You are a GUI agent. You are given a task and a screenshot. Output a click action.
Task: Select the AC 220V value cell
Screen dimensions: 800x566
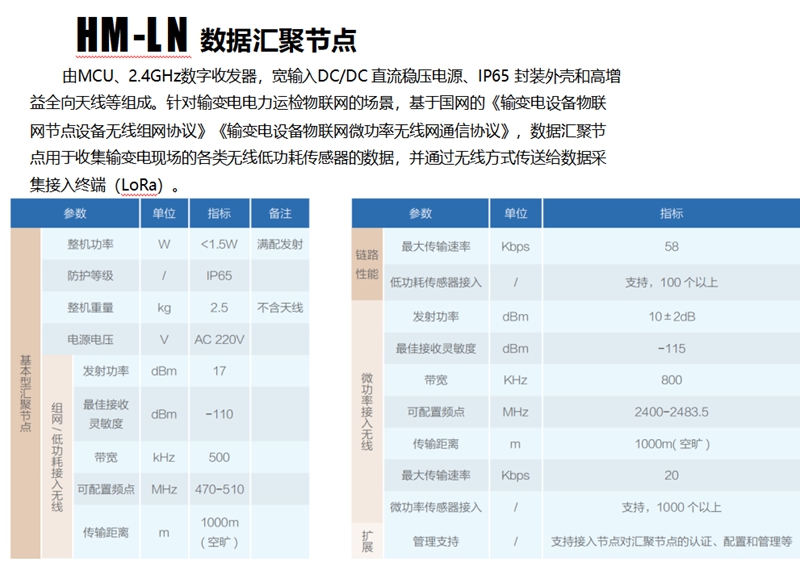tap(219, 339)
